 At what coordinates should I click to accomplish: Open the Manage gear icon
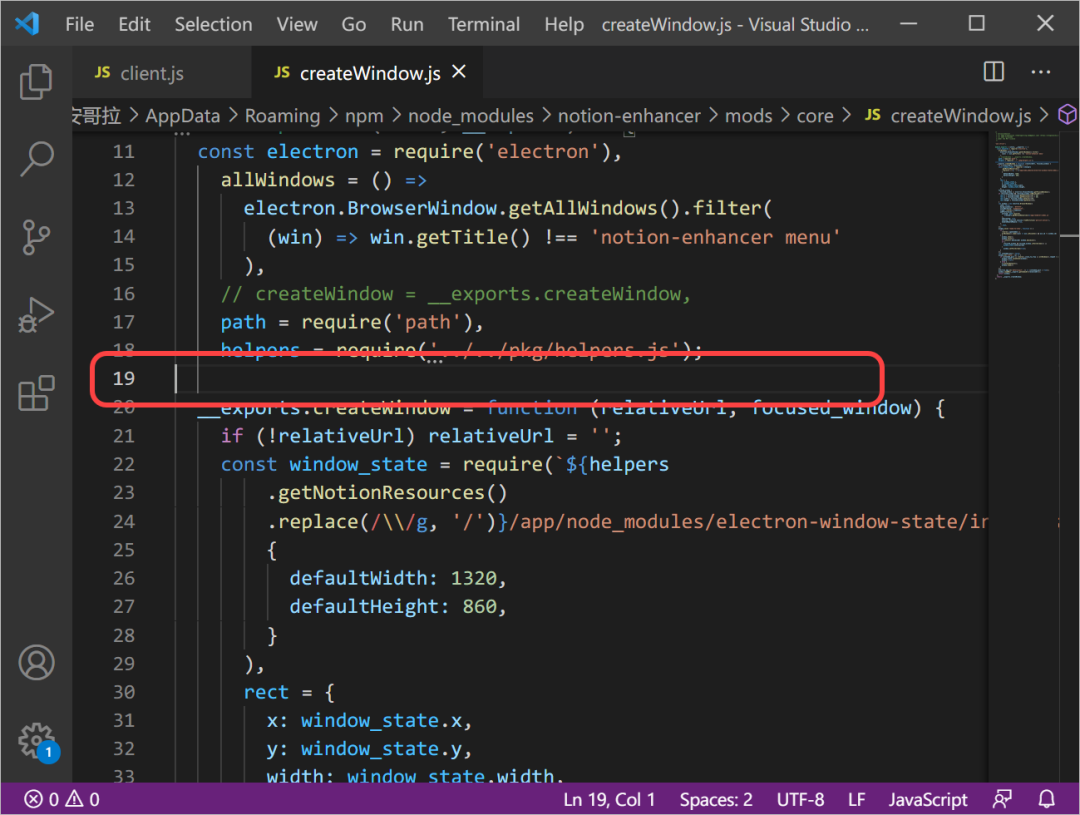(x=36, y=741)
